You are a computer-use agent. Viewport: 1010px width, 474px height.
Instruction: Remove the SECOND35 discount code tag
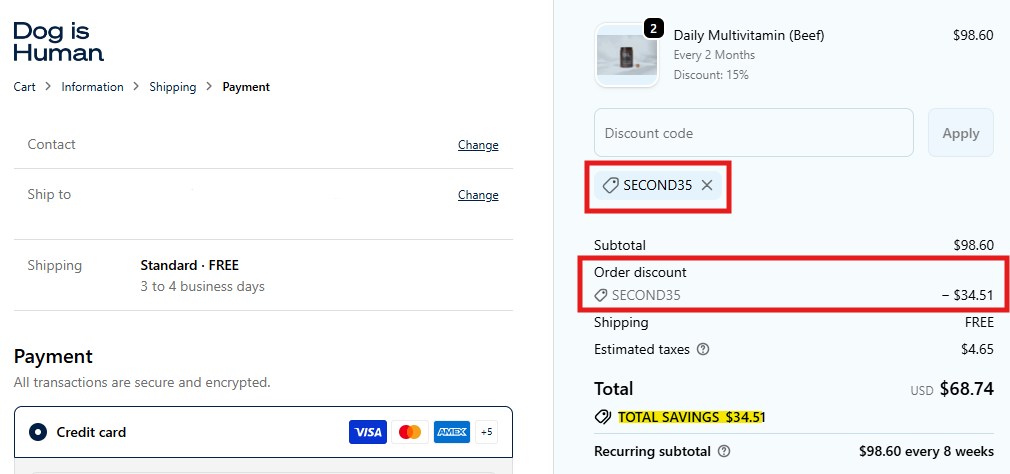pyautogui.click(x=707, y=185)
